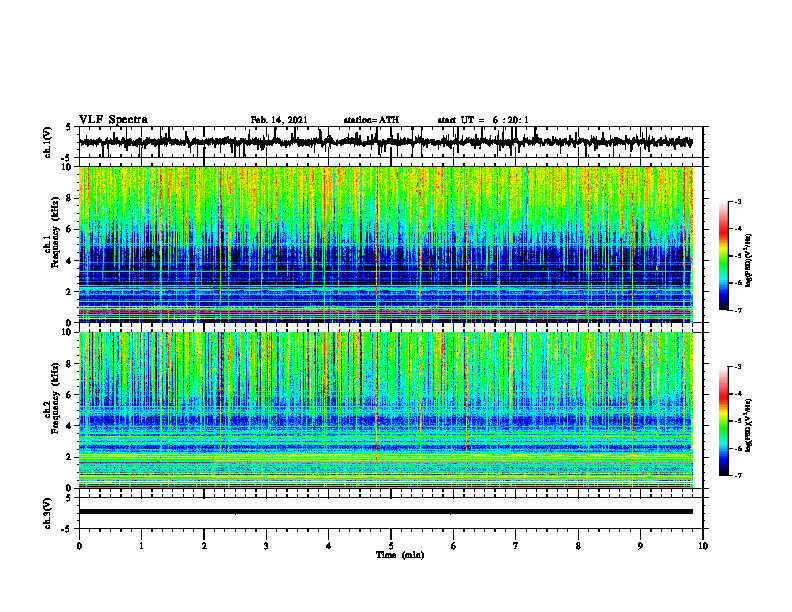Click the "Time (min)" axis title
Image resolution: width=792 pixels, height=612 pixels.
point(400,555)
